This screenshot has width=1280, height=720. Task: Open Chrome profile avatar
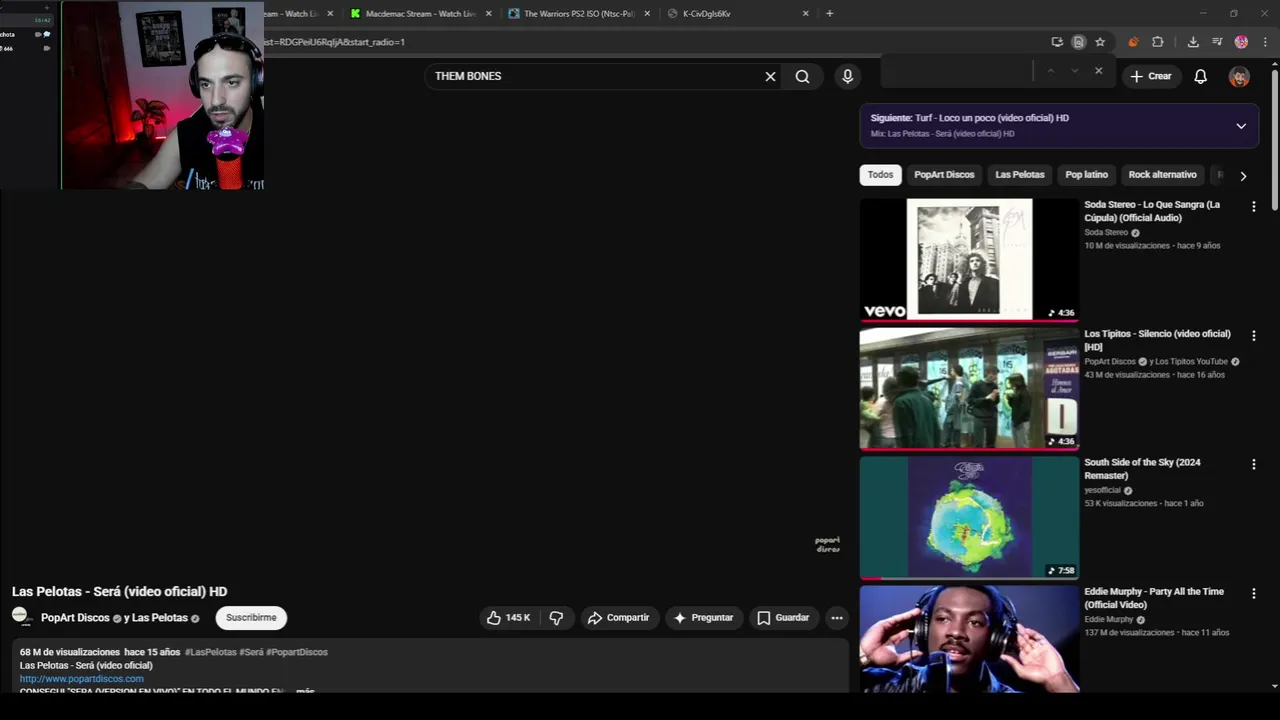[1241, 42]
